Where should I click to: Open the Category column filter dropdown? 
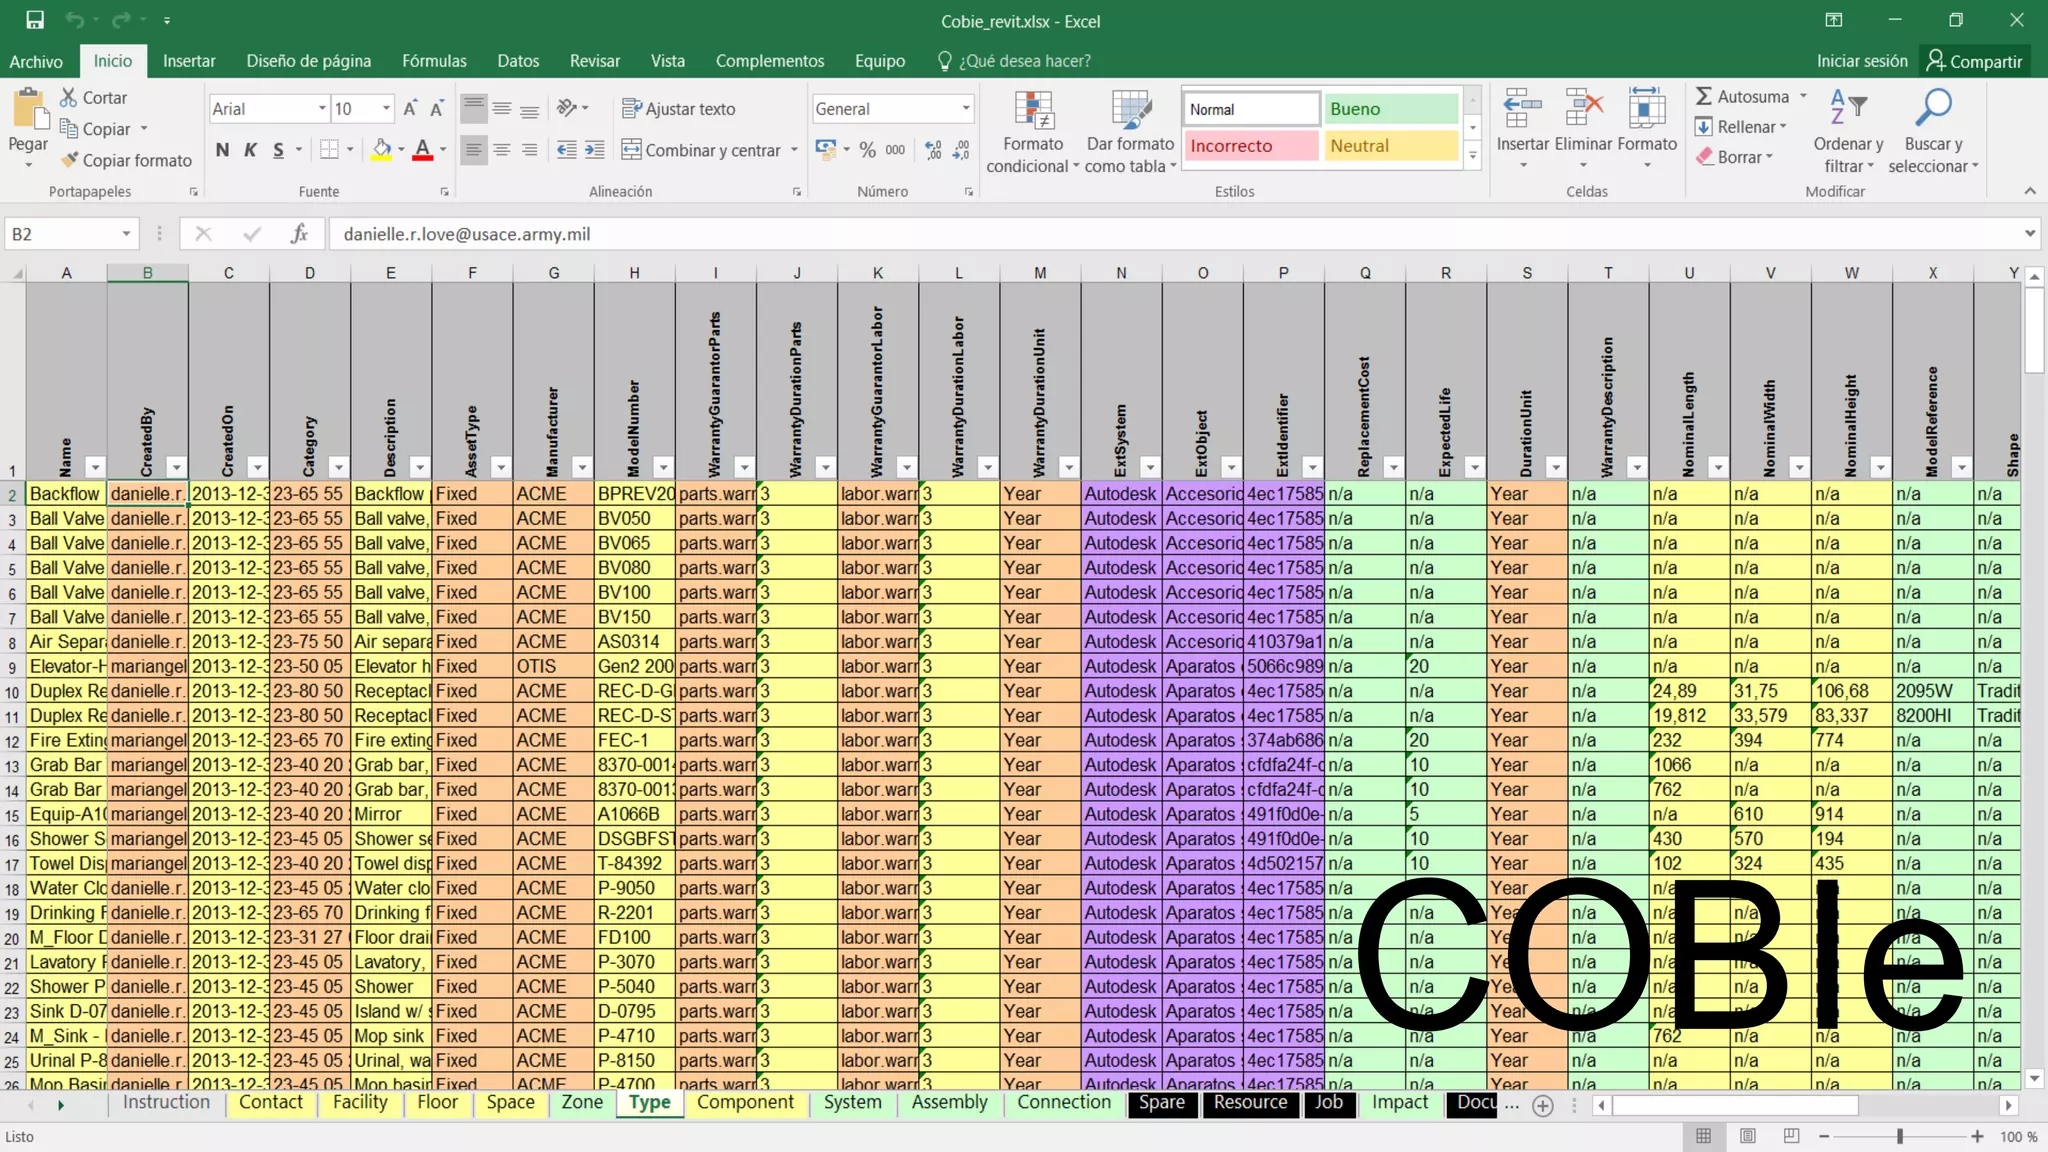coord(338,467)
